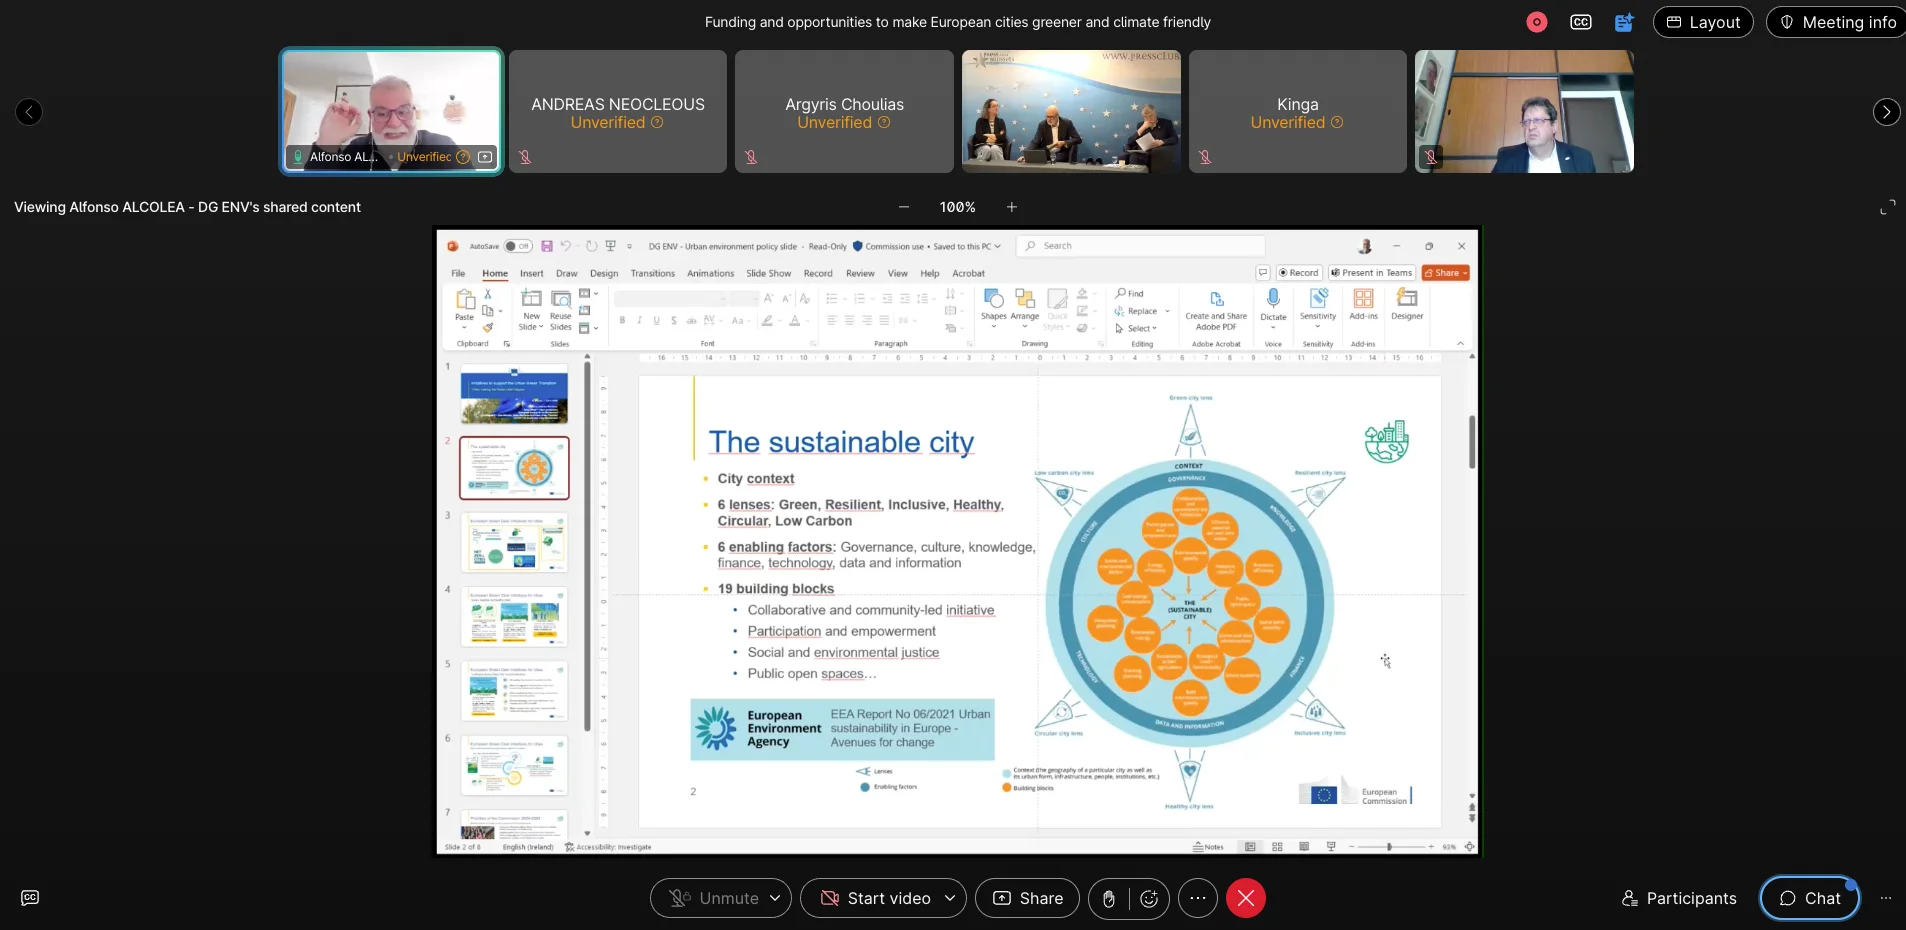
Task: Raise hand using the hand icon
Action: (x=1108, y=898)
